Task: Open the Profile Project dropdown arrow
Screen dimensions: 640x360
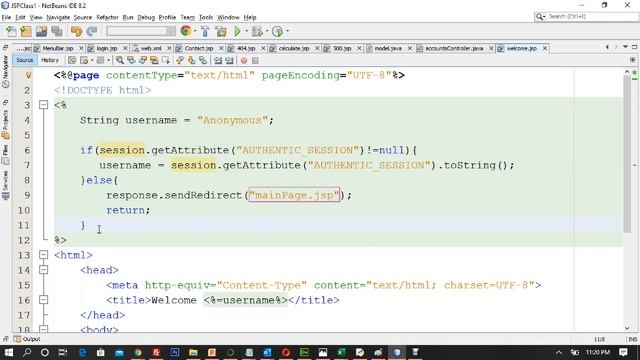Action: pos(287,31)
